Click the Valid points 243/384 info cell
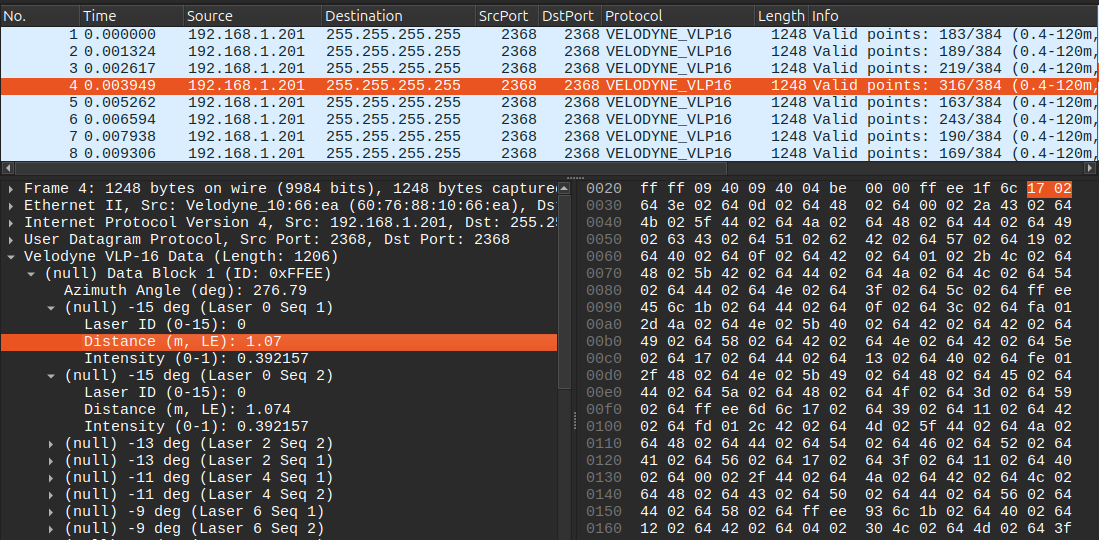This screenshot has height=540, width=1099. coord(953,119)
